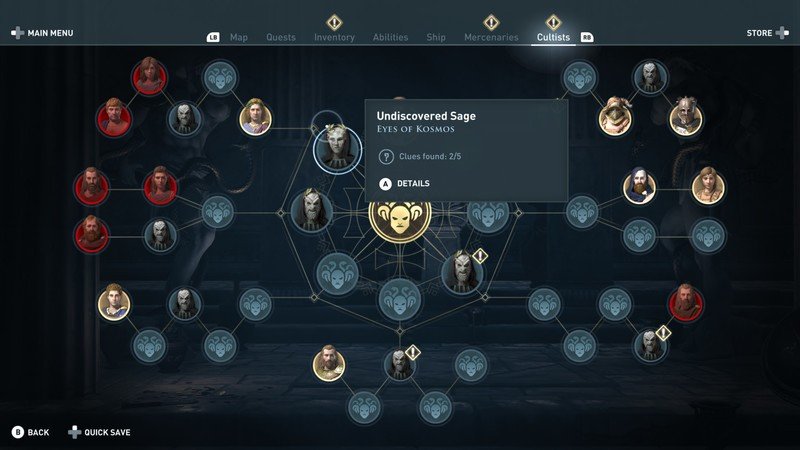The height and width of the screenshot is (450, 800).
Task: Click the BACK button
Action: pyautogui.click(x=31, y=432)
